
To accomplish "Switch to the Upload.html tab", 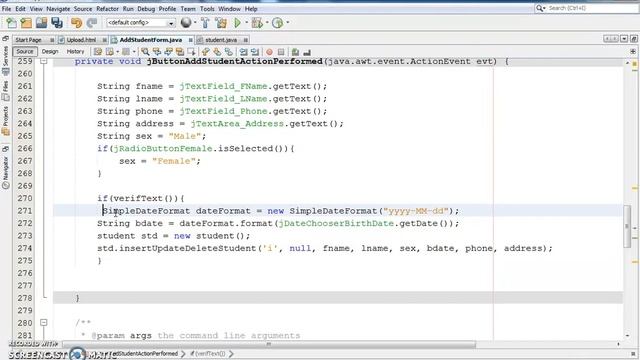I will point(81,40).
